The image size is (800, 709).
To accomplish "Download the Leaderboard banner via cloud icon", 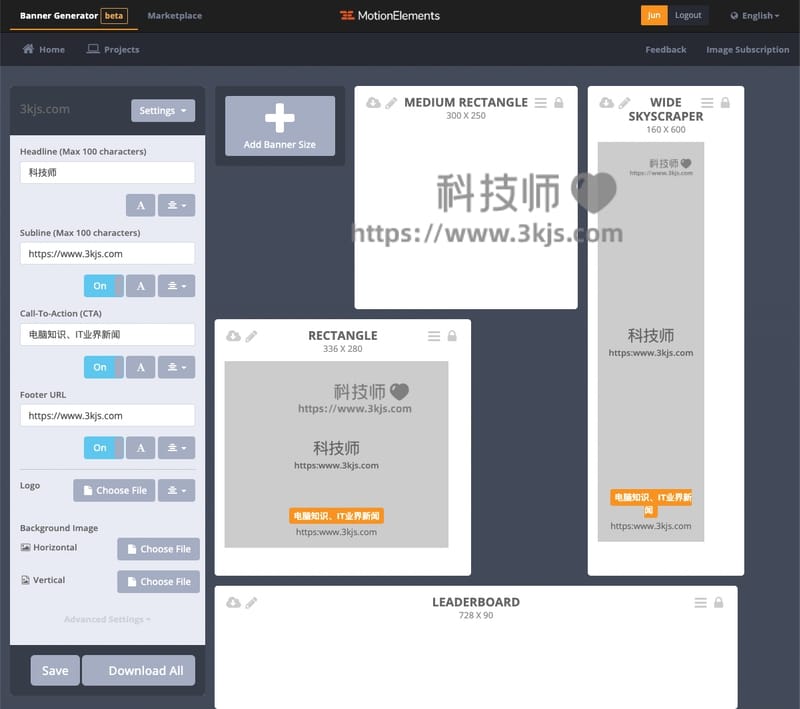I will (x=233, y=603).
